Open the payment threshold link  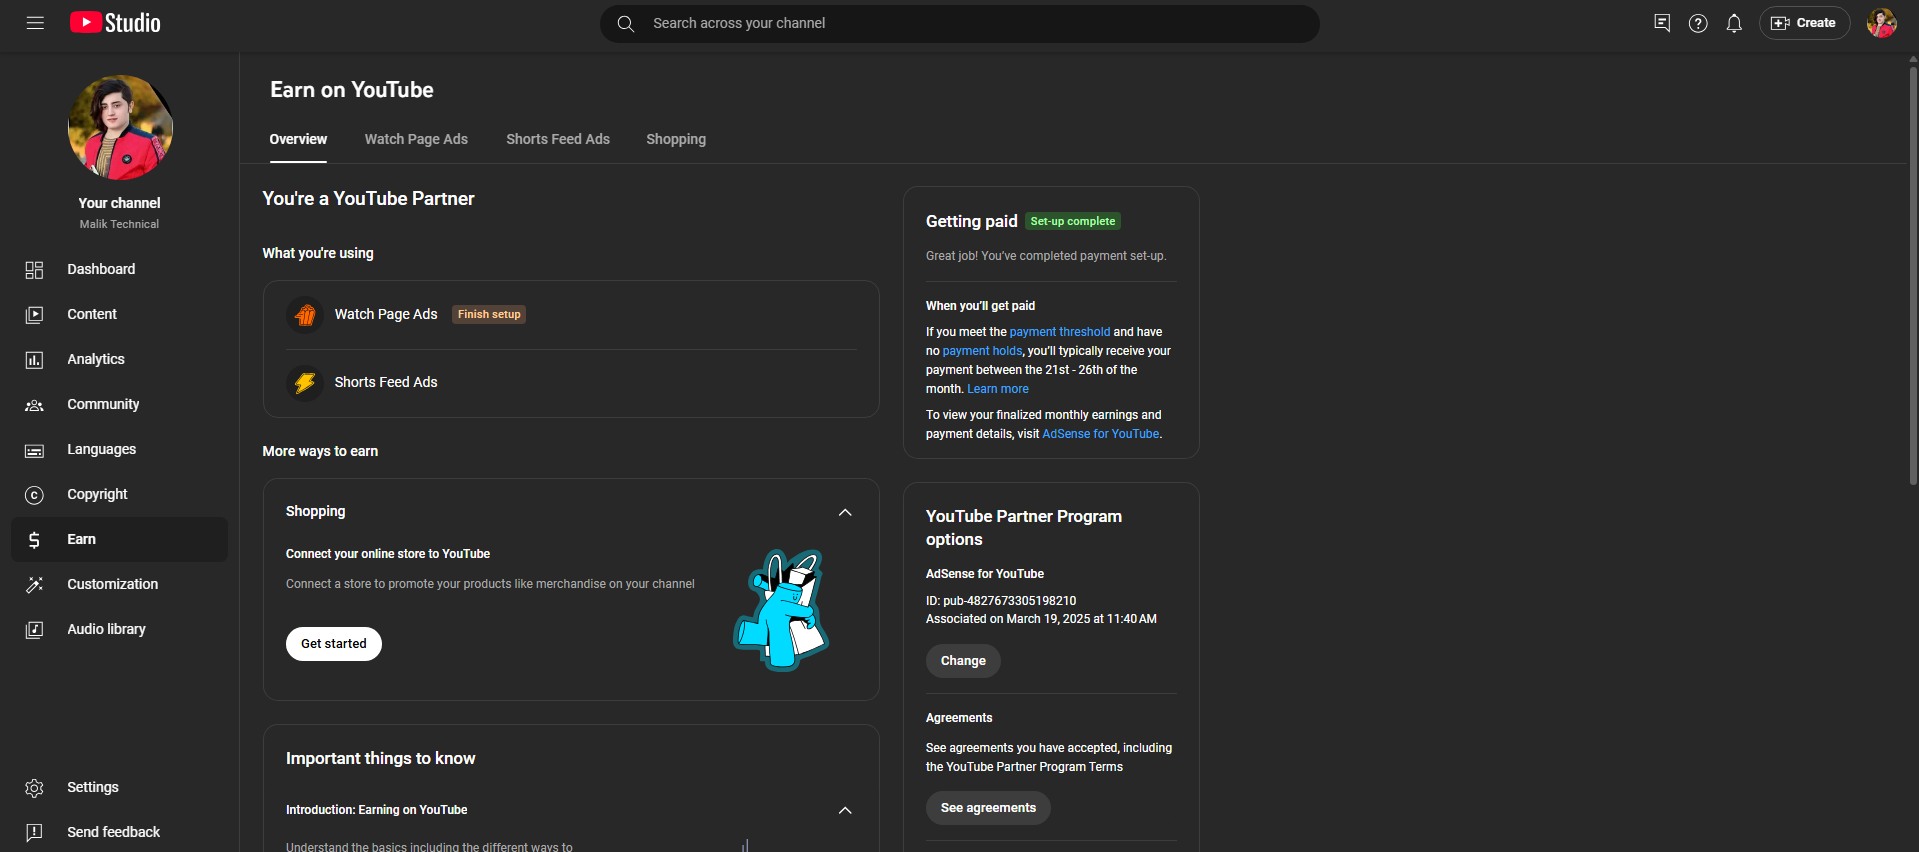[x=1059, y=332]
